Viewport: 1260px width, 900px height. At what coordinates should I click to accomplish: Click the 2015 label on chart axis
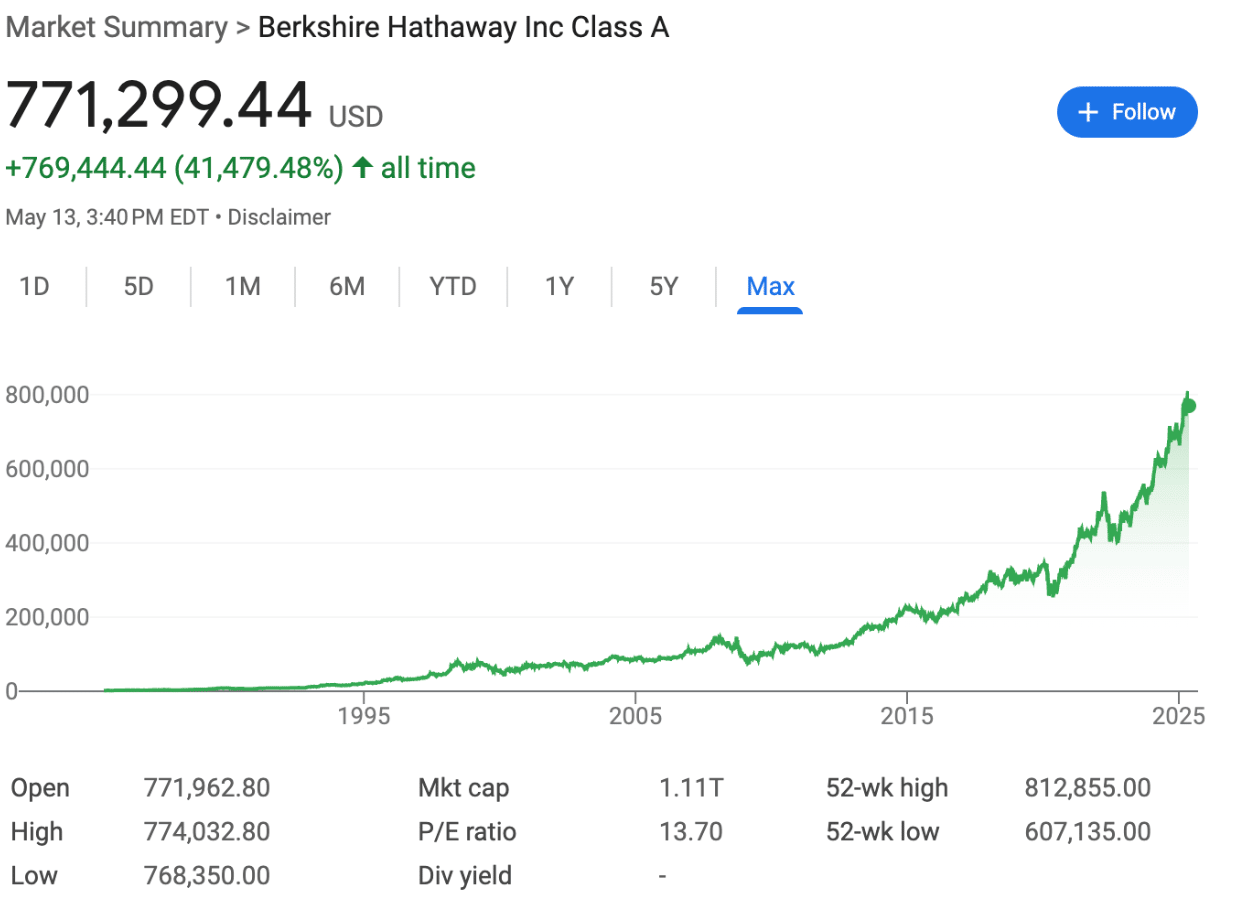tap(907, 717)
